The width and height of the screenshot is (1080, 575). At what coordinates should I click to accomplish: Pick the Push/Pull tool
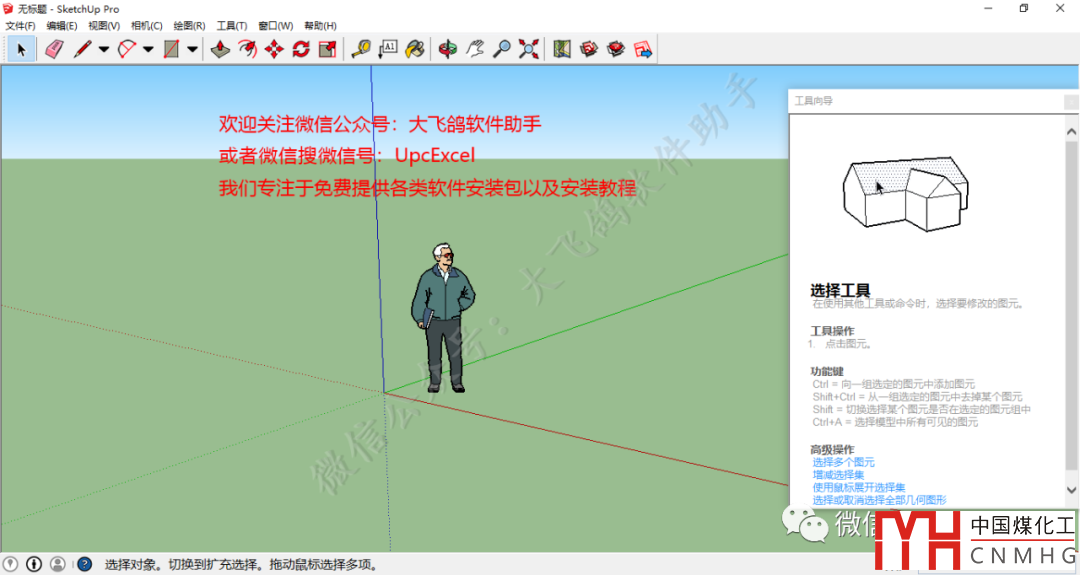coord(221,49)
